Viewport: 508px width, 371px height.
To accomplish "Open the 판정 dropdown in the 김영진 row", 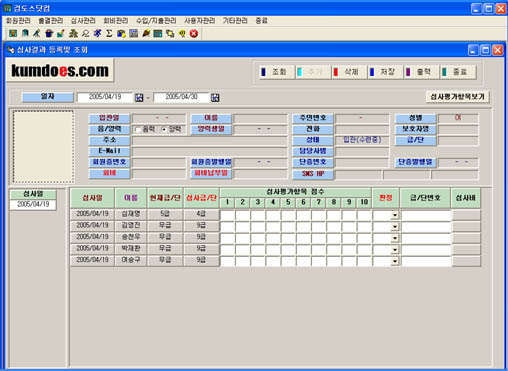I will click(x=395, y=227).
